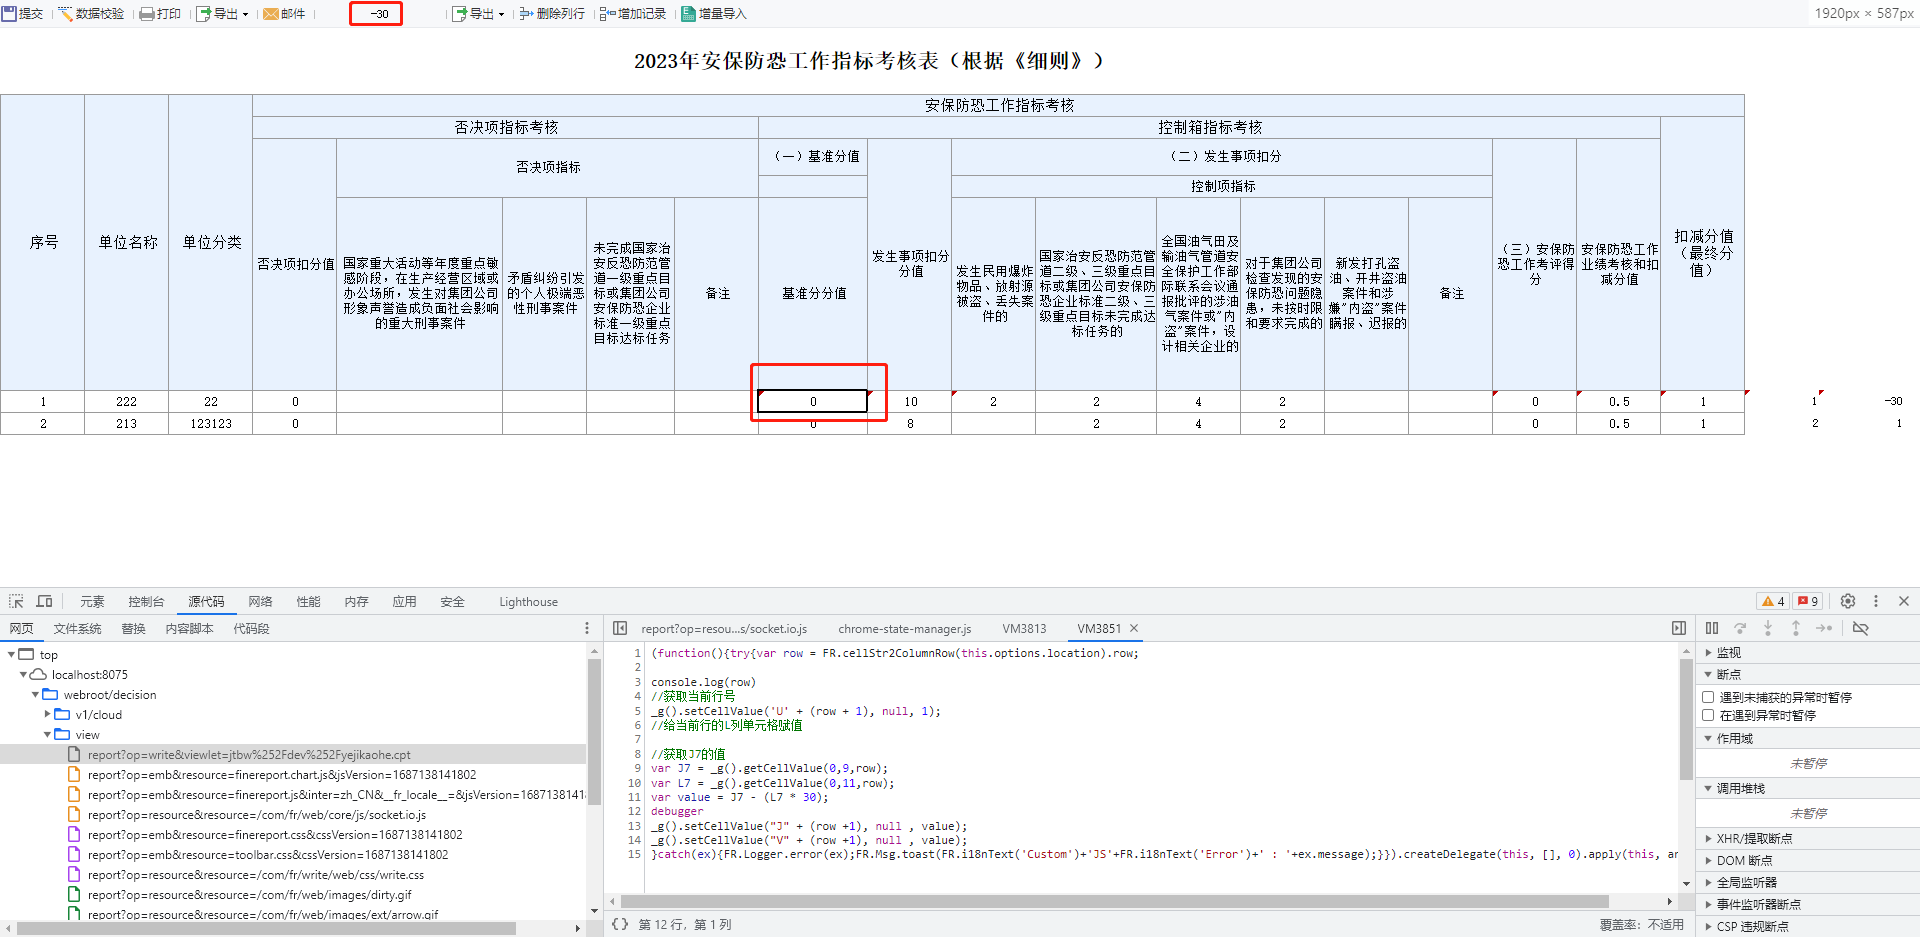This screenshot has height=937, width=1920.
Task: Open the 应用 Application tab
Action: (x=404, y=601)
